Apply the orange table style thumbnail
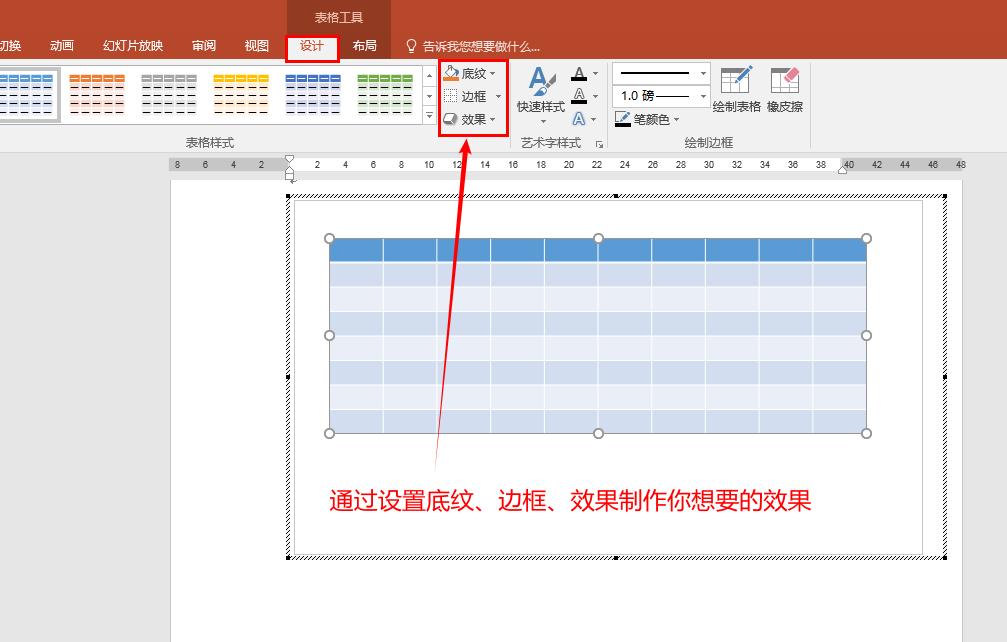Viewport: 1007px width, 642px height. click(x=97, y=94)
